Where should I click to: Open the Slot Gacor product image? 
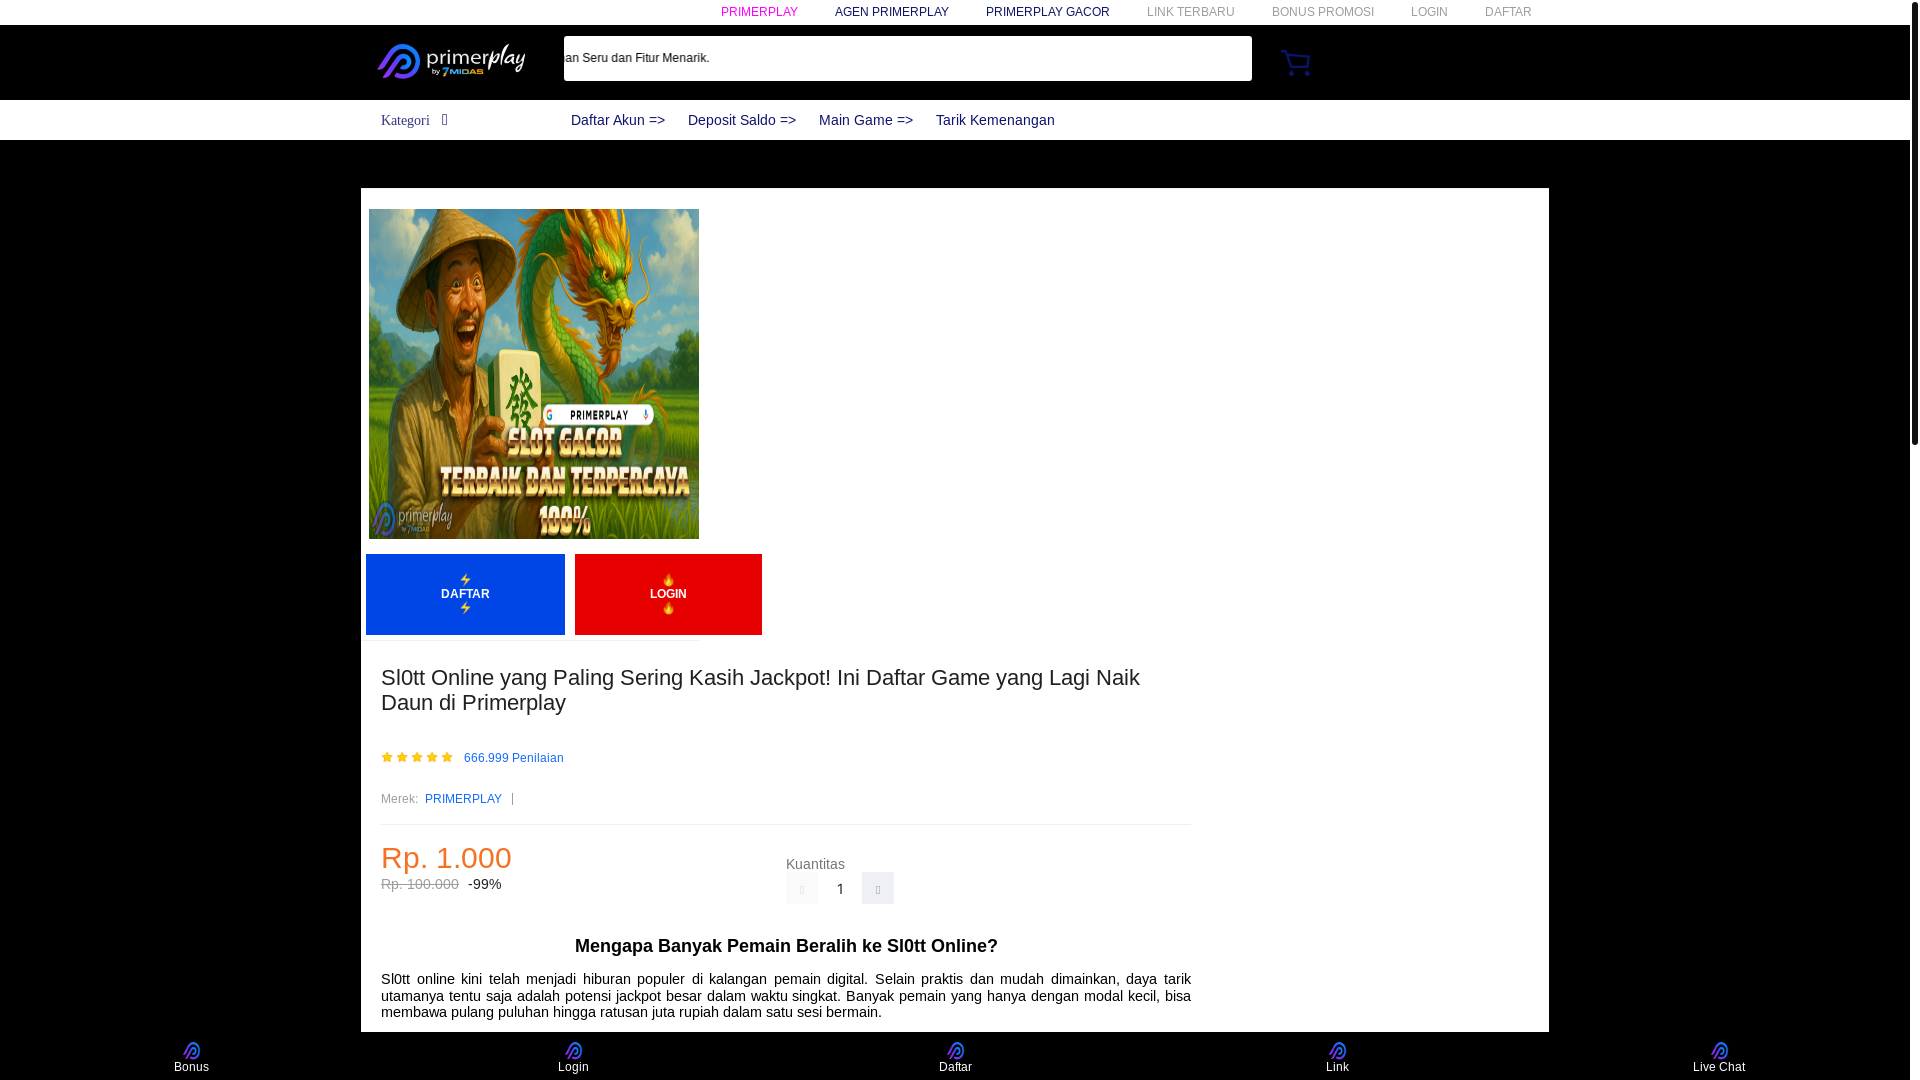tap(534, 374)
